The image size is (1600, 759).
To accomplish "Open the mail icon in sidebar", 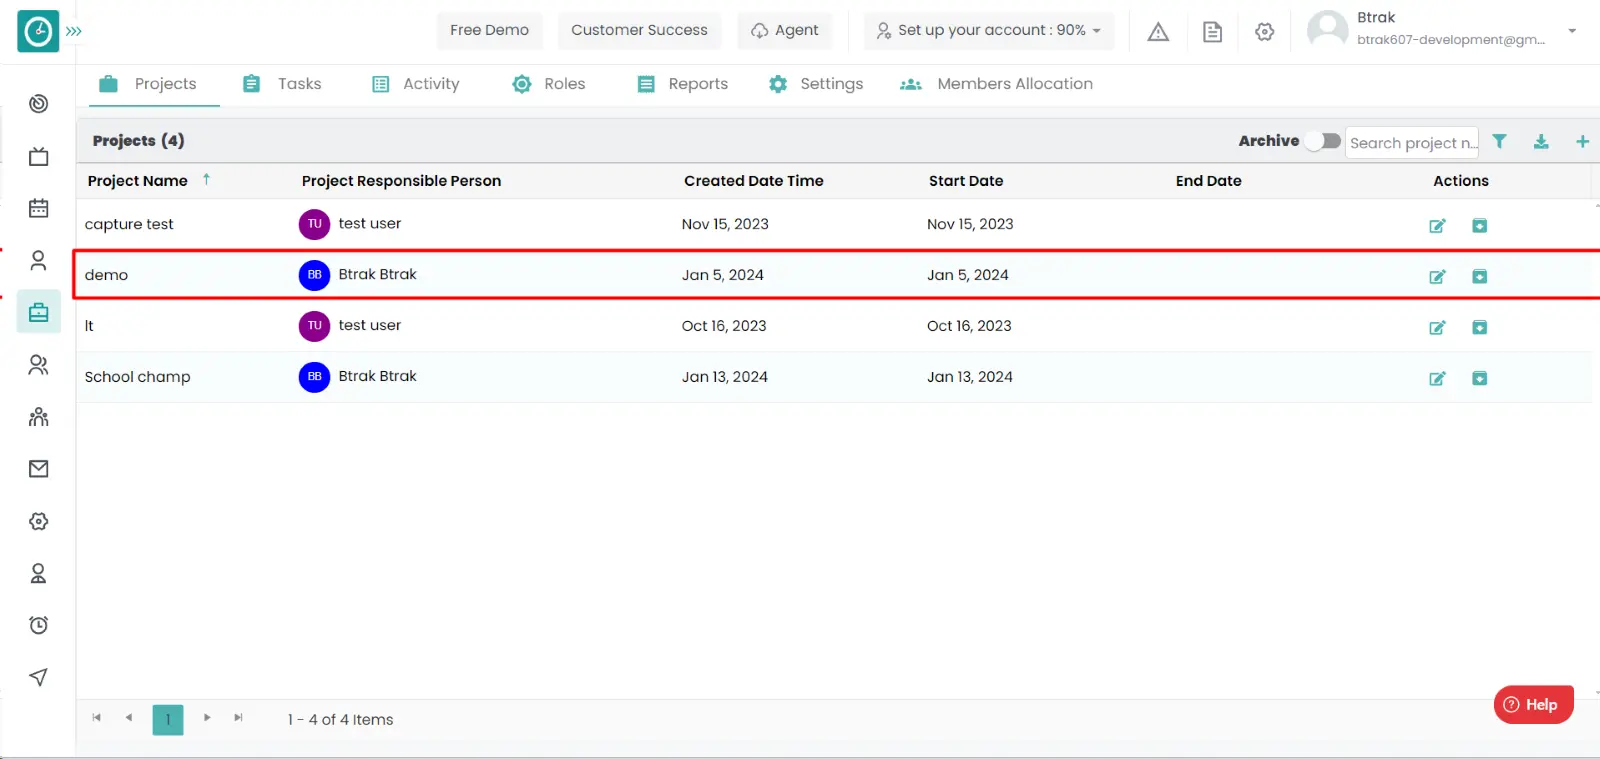I will (x=39, y=469).
